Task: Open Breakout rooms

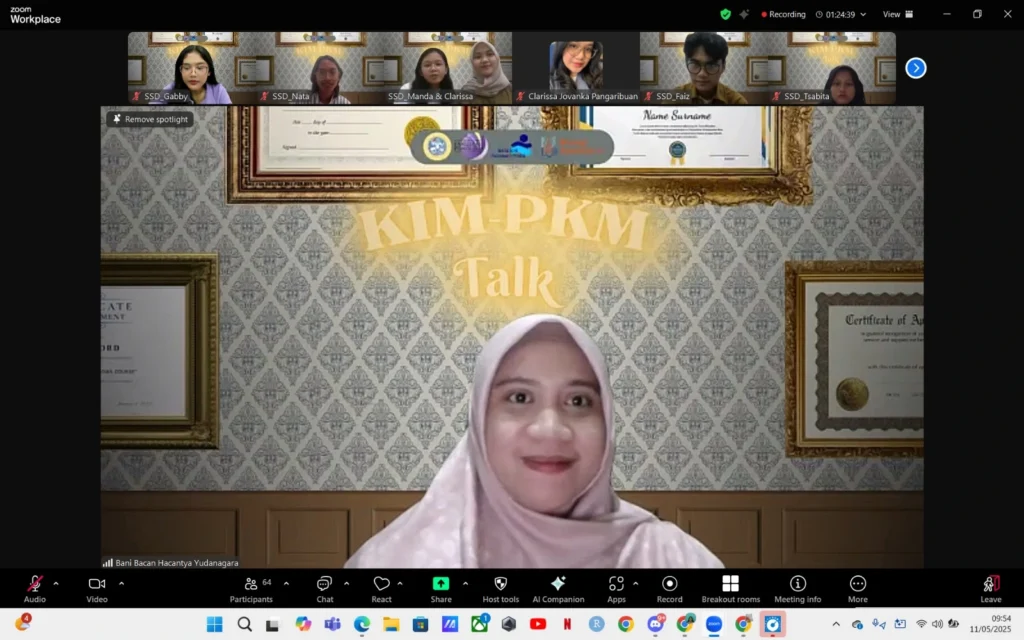Action: [x=731, y=588]
